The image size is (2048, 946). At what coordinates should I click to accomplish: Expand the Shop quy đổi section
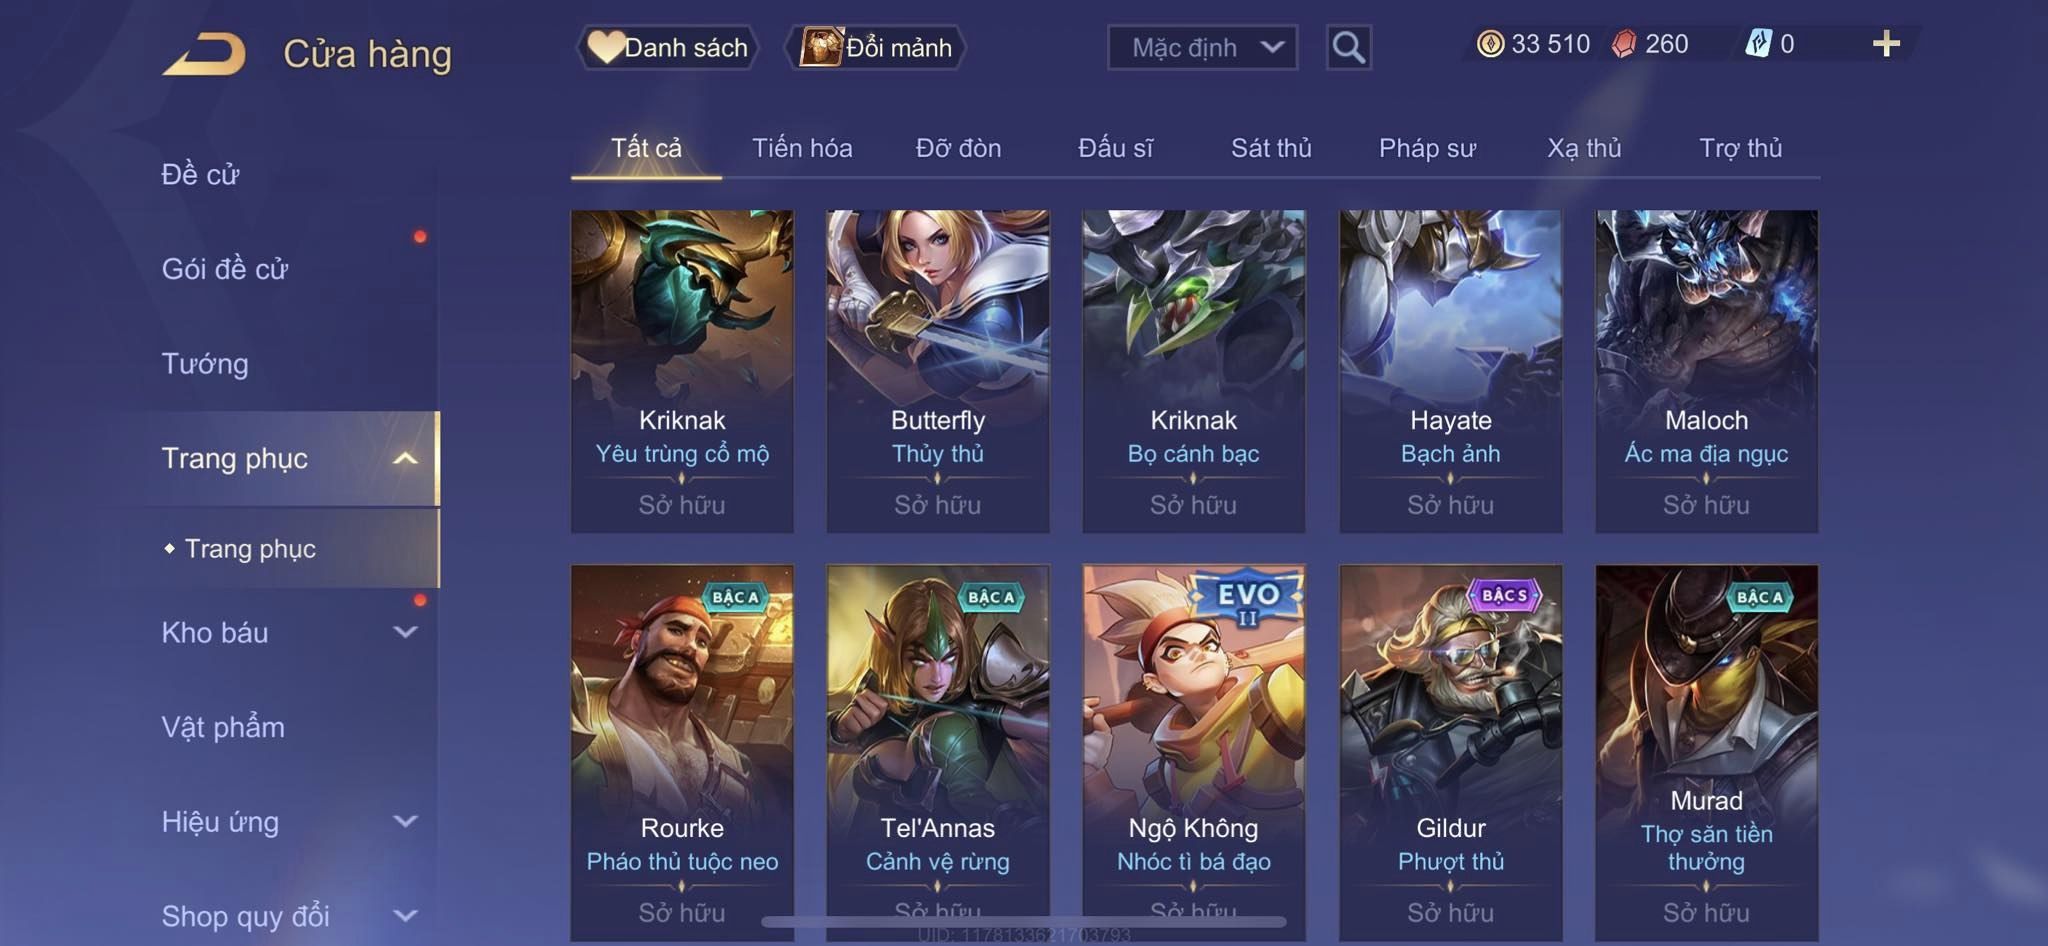point(405,915)
